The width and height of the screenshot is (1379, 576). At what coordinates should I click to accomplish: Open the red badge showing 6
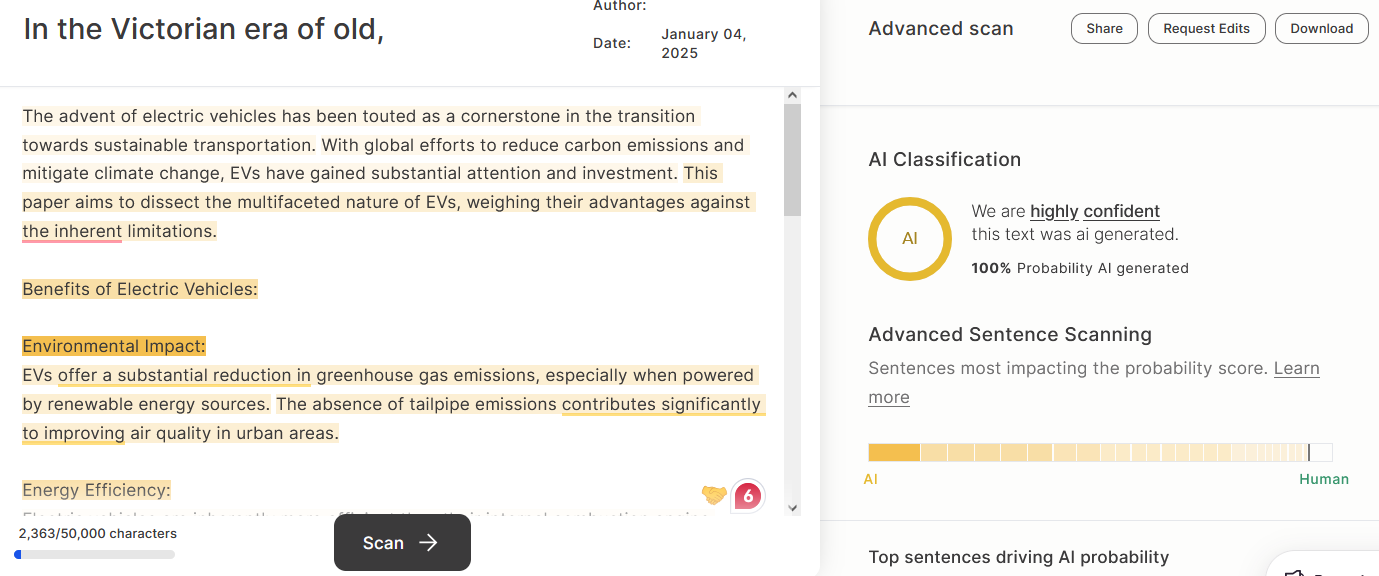[x=748, y=495]
